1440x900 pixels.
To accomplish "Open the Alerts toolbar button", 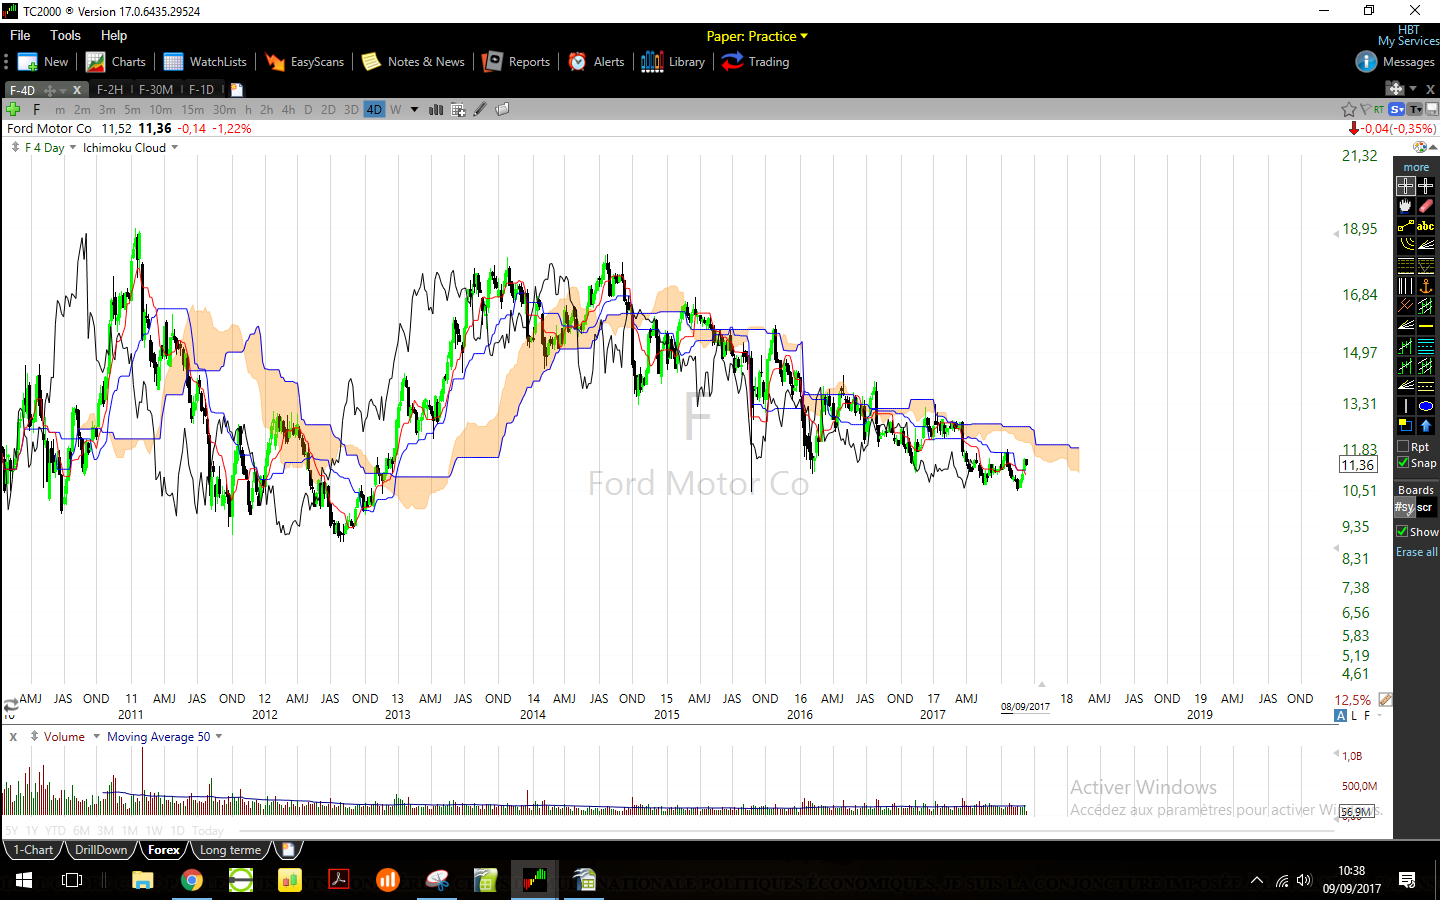I will [596, 62].
